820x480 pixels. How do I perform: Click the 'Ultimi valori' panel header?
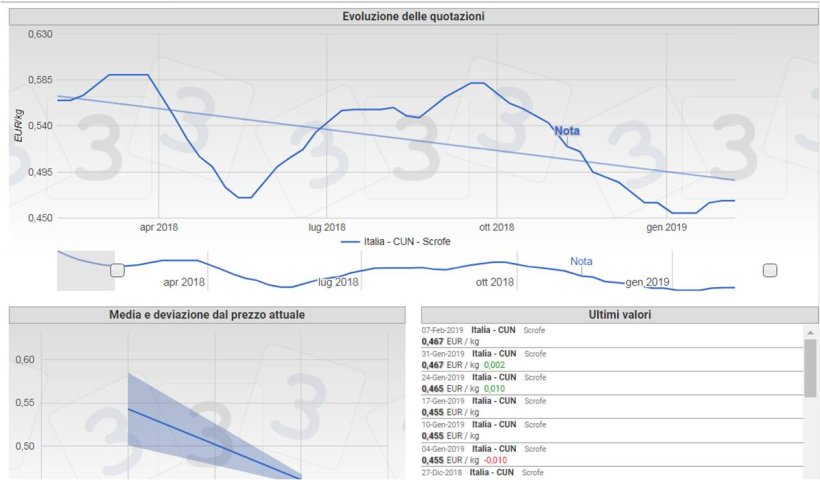(x=619, y=315)
